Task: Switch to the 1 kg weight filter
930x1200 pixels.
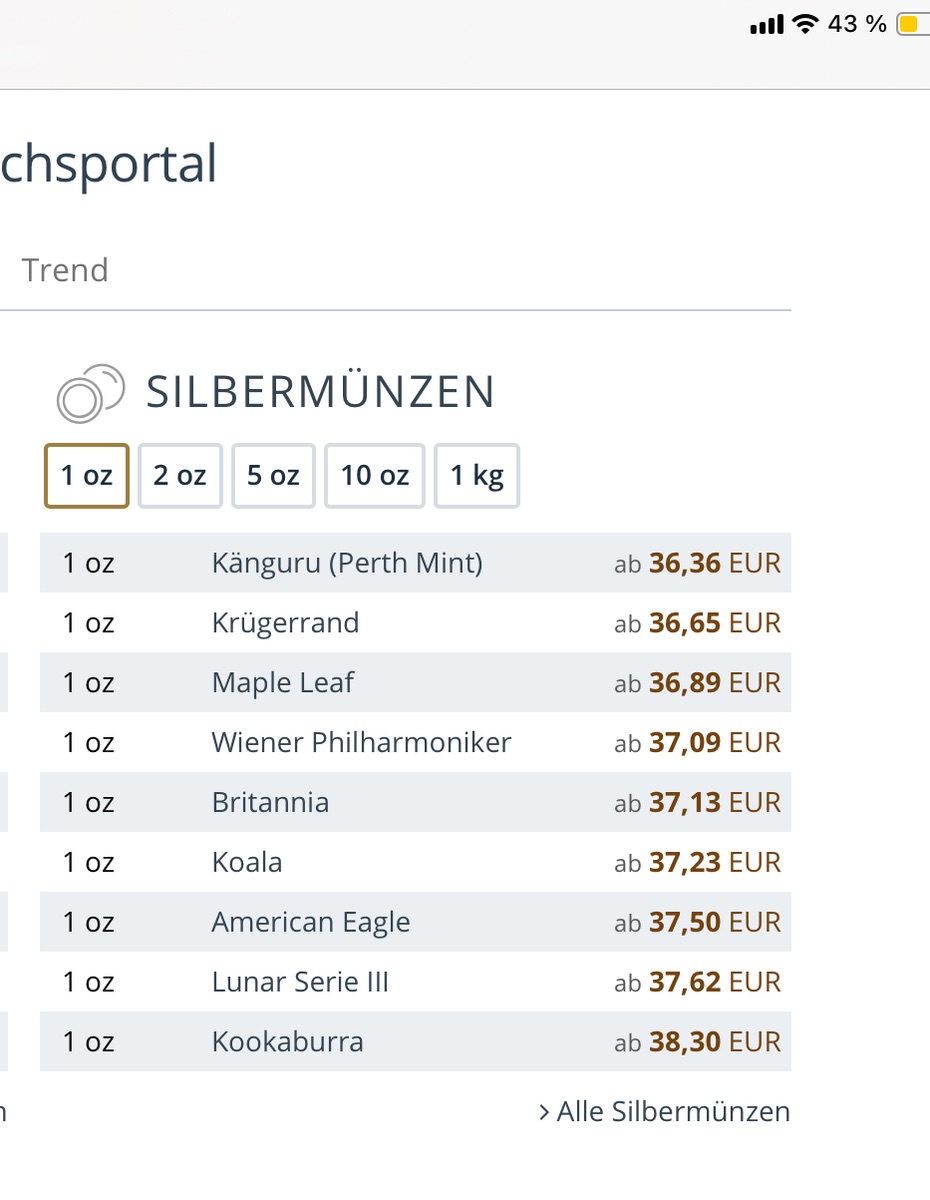Action: pos(477,476)
